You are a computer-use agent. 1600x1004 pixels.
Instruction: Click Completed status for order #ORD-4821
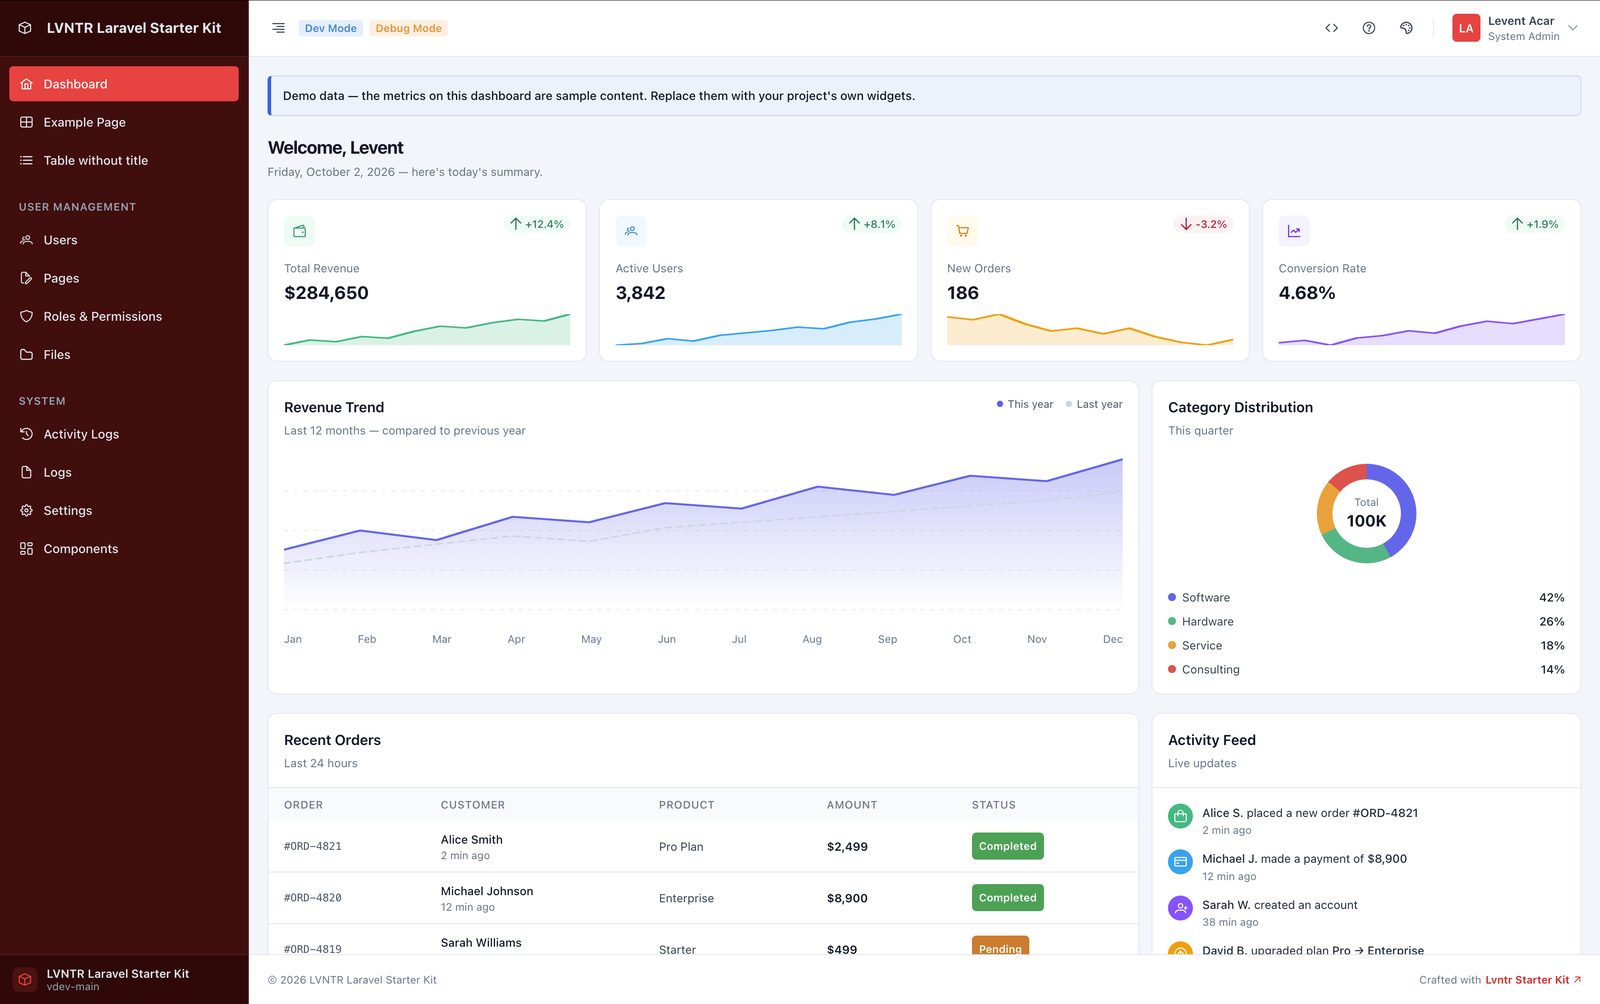[1007, 846]
